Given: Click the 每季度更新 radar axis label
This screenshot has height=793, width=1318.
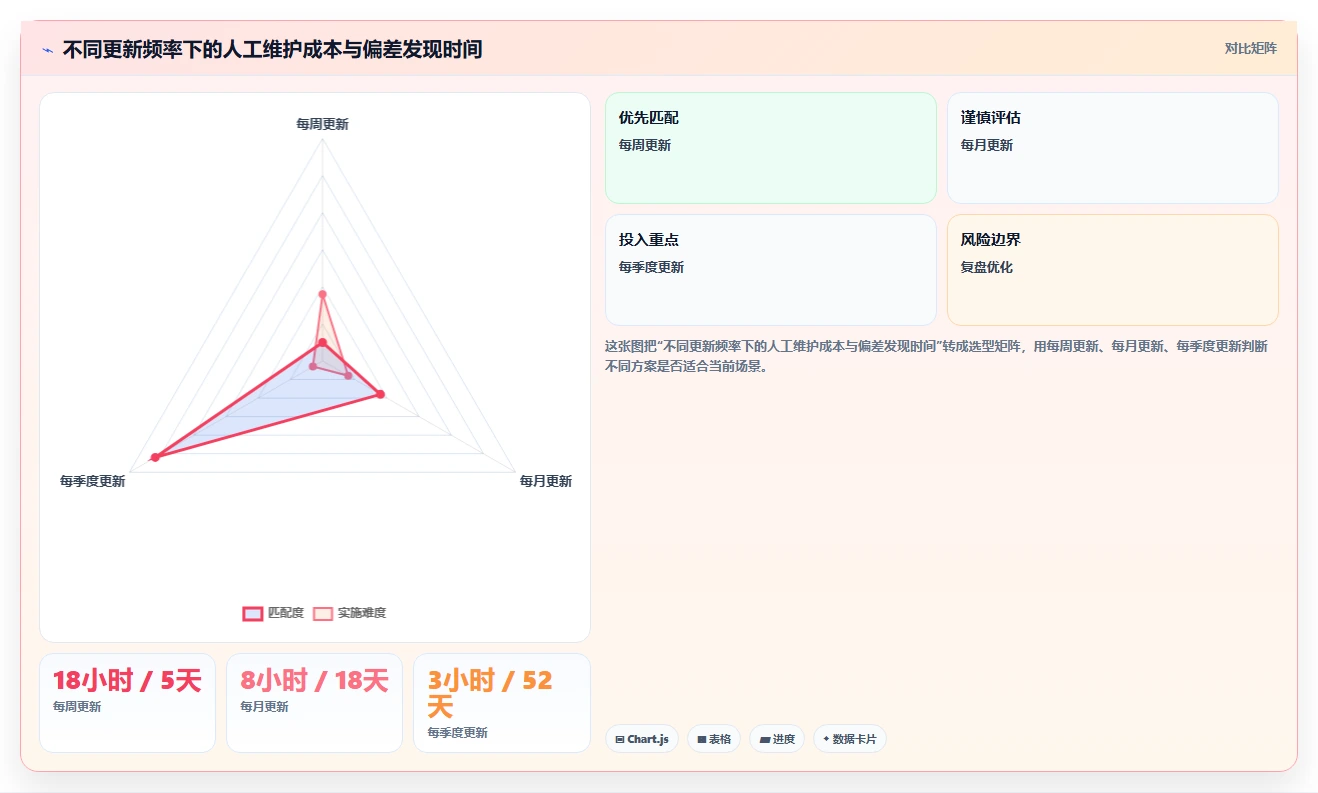Looking at the screenshot, I should 93,481.
